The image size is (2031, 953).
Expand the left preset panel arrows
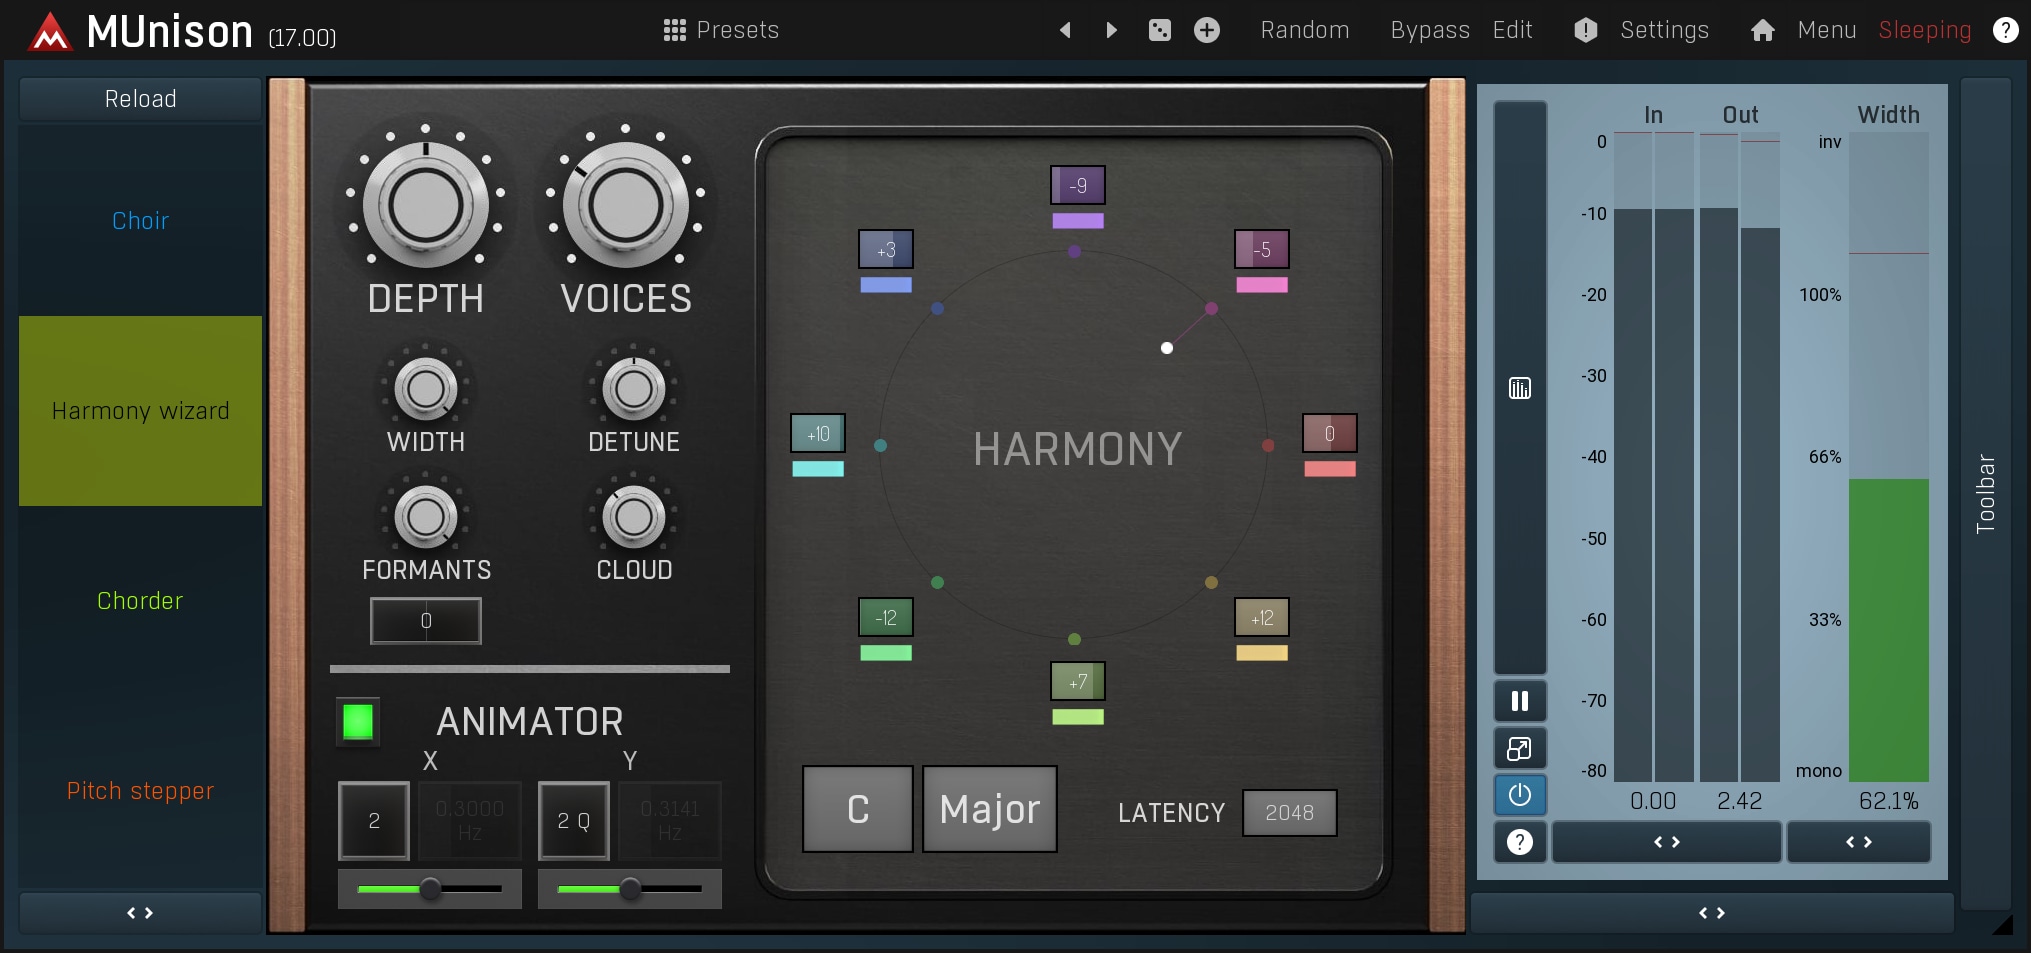point(140,913)
